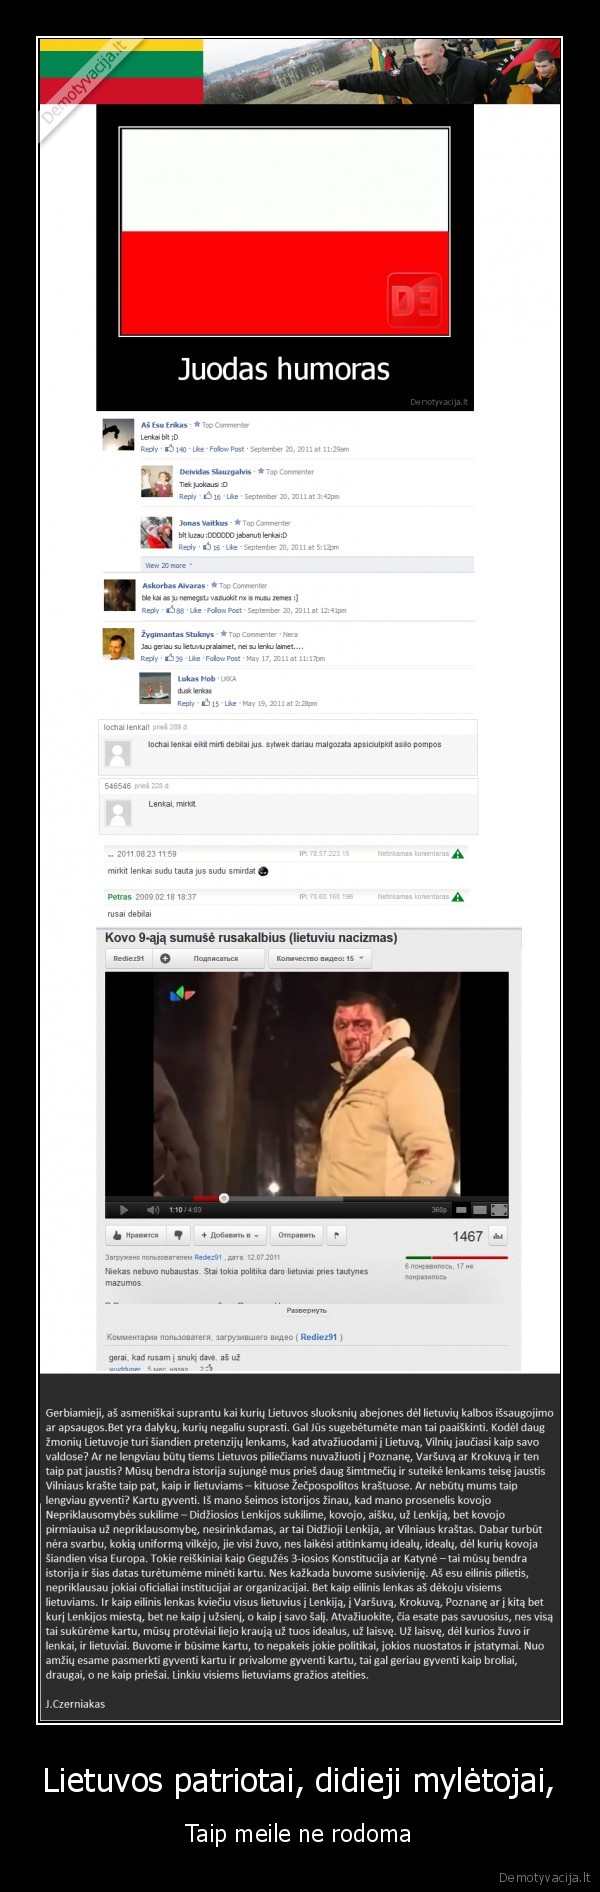
Task: Open Jonas Vaitkus profile
Action: click(203, 523)
